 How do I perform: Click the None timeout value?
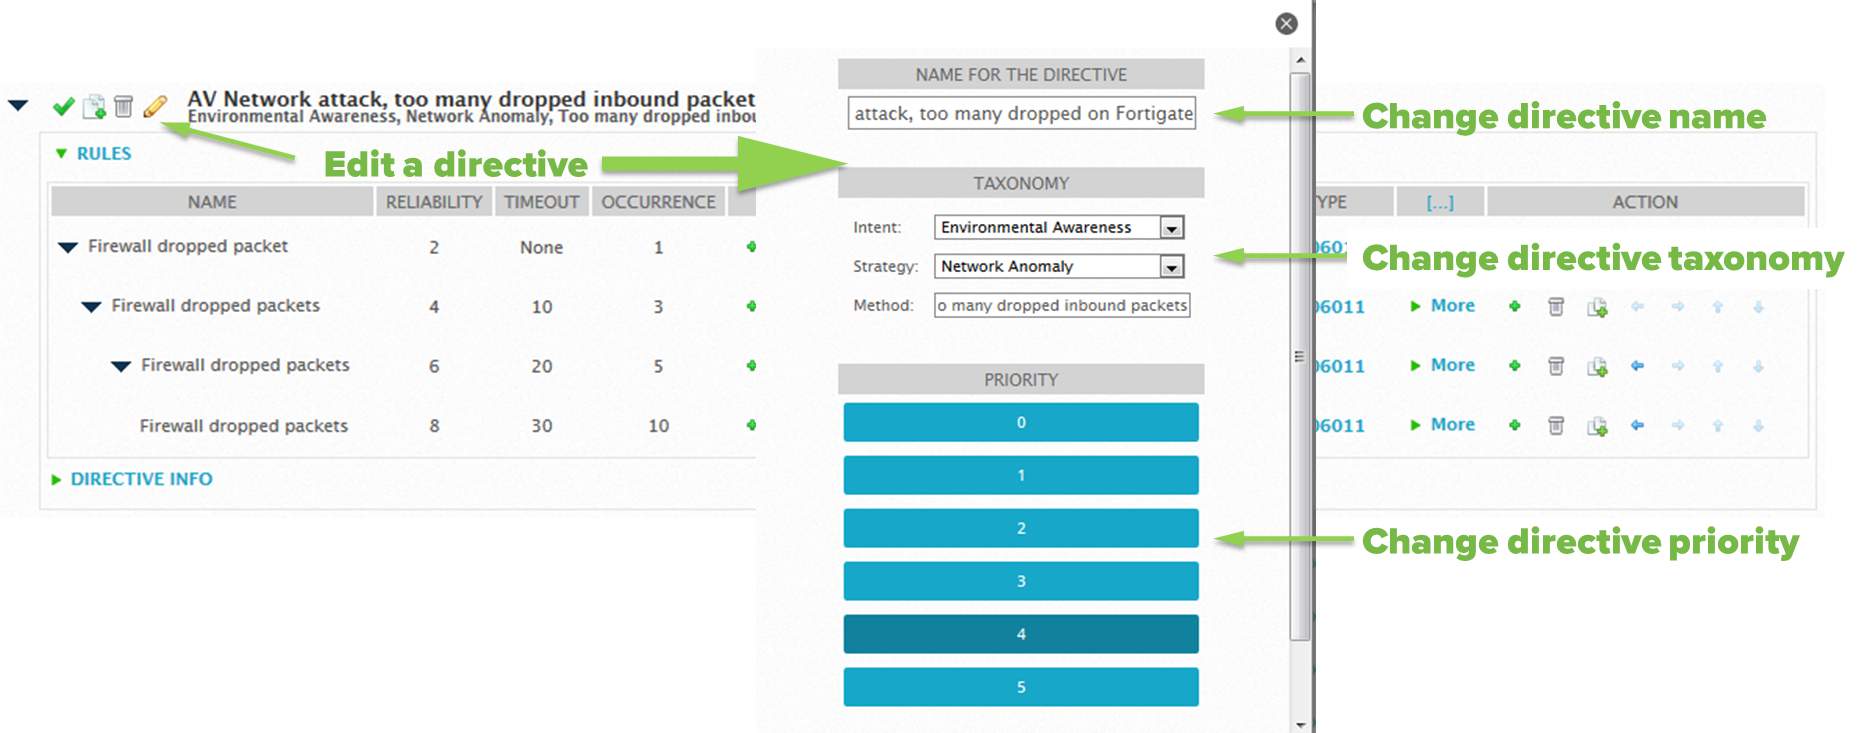pyautogui.click(x=541, y=247)
